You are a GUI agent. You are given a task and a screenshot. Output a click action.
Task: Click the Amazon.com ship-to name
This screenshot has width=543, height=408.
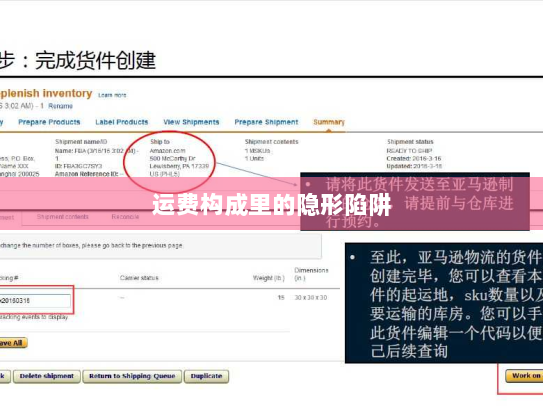(x=168, y=151)
